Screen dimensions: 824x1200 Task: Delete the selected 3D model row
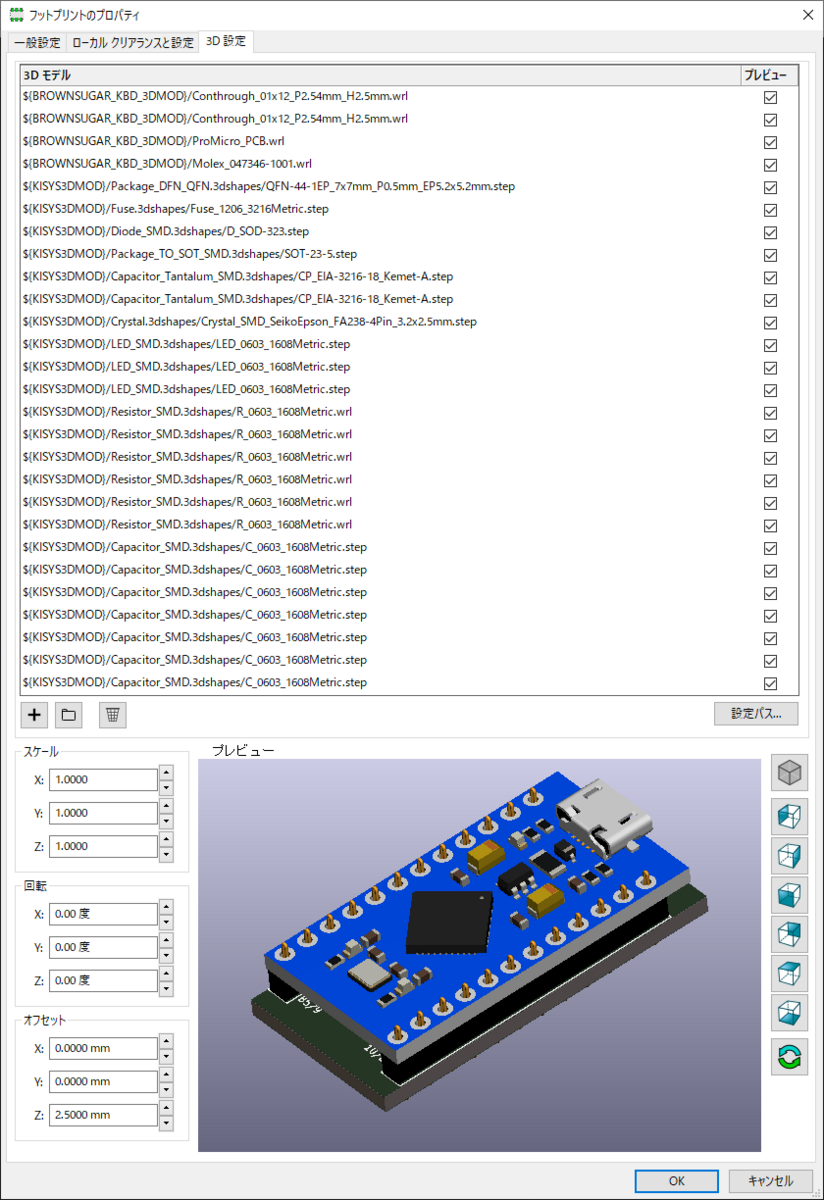111,714
